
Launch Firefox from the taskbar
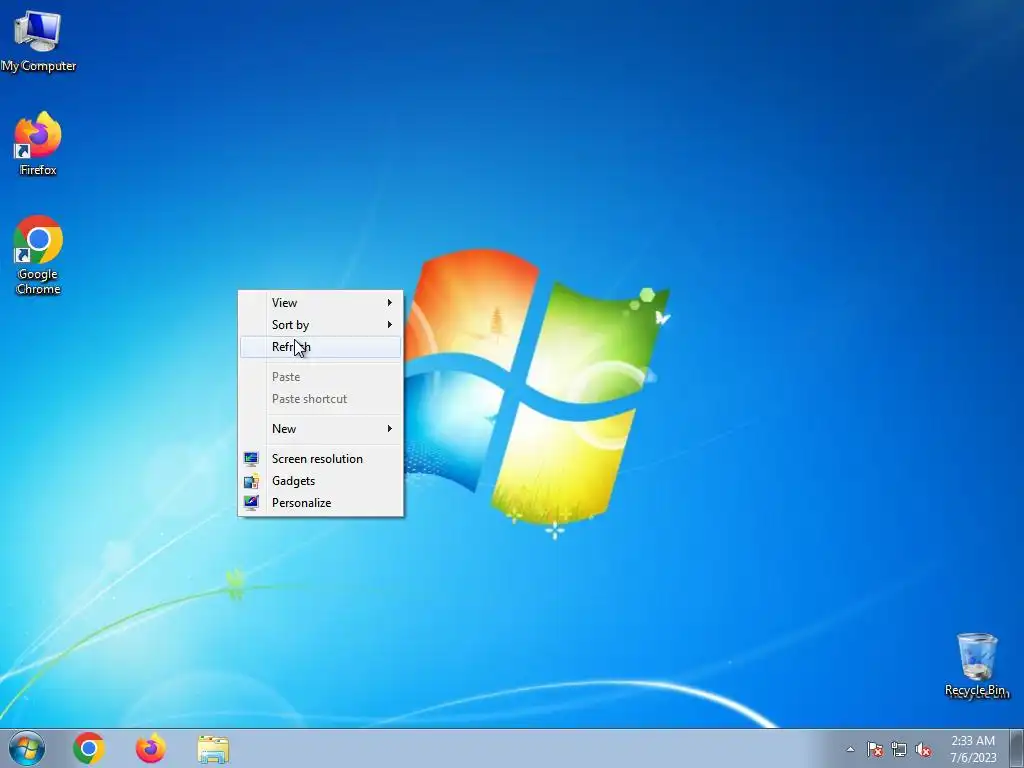151,748
